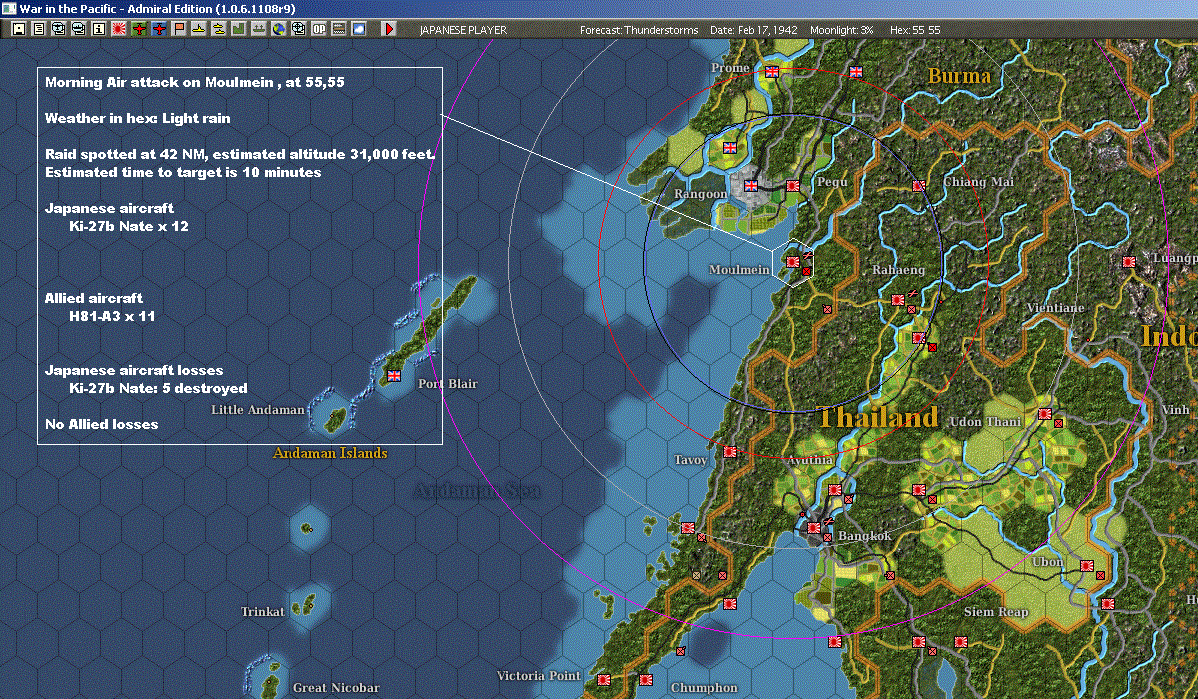Select the Japanese flag base near Ayuthia
1198x699 pixels.
pyautogui.click(x=835, y=490)
